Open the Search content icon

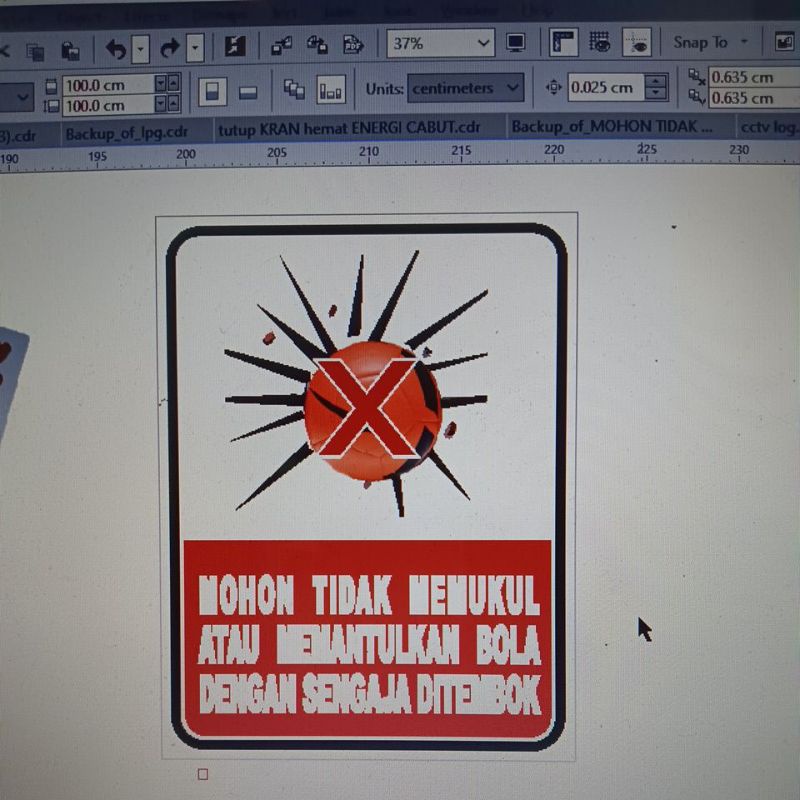[236, 47]
